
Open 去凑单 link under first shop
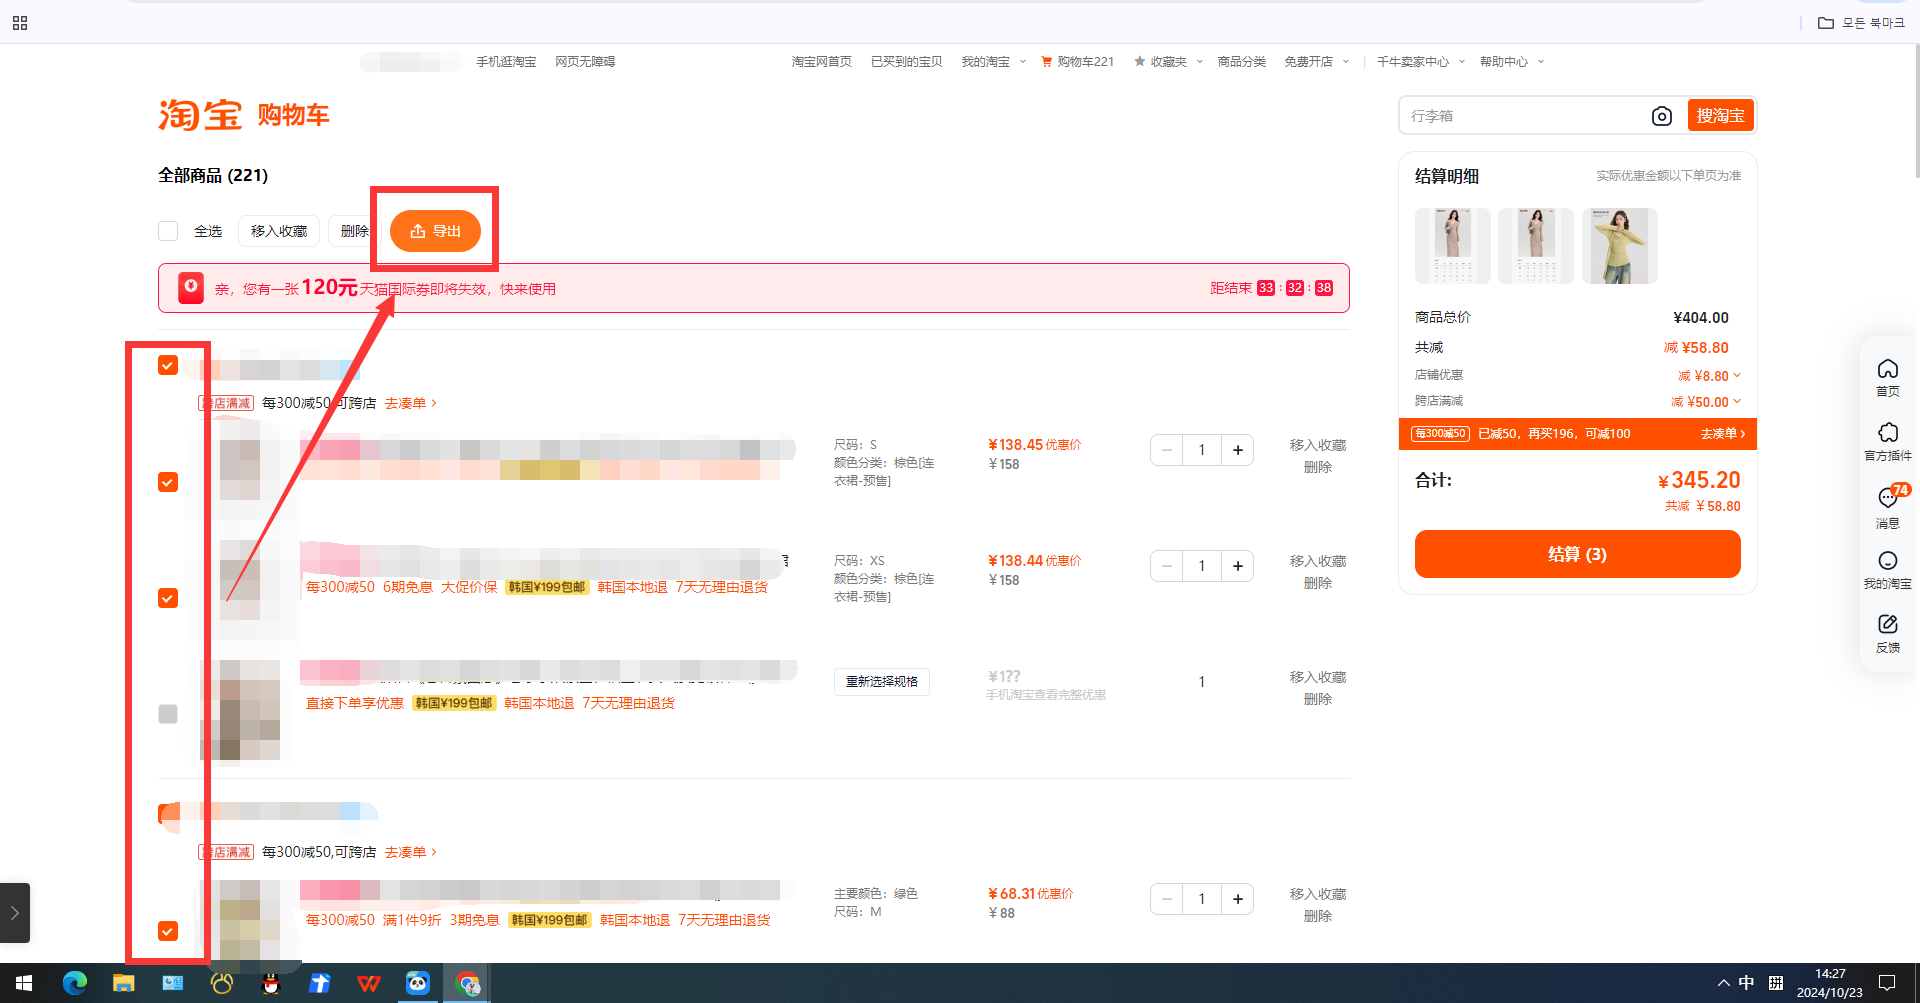coord(410,403)
